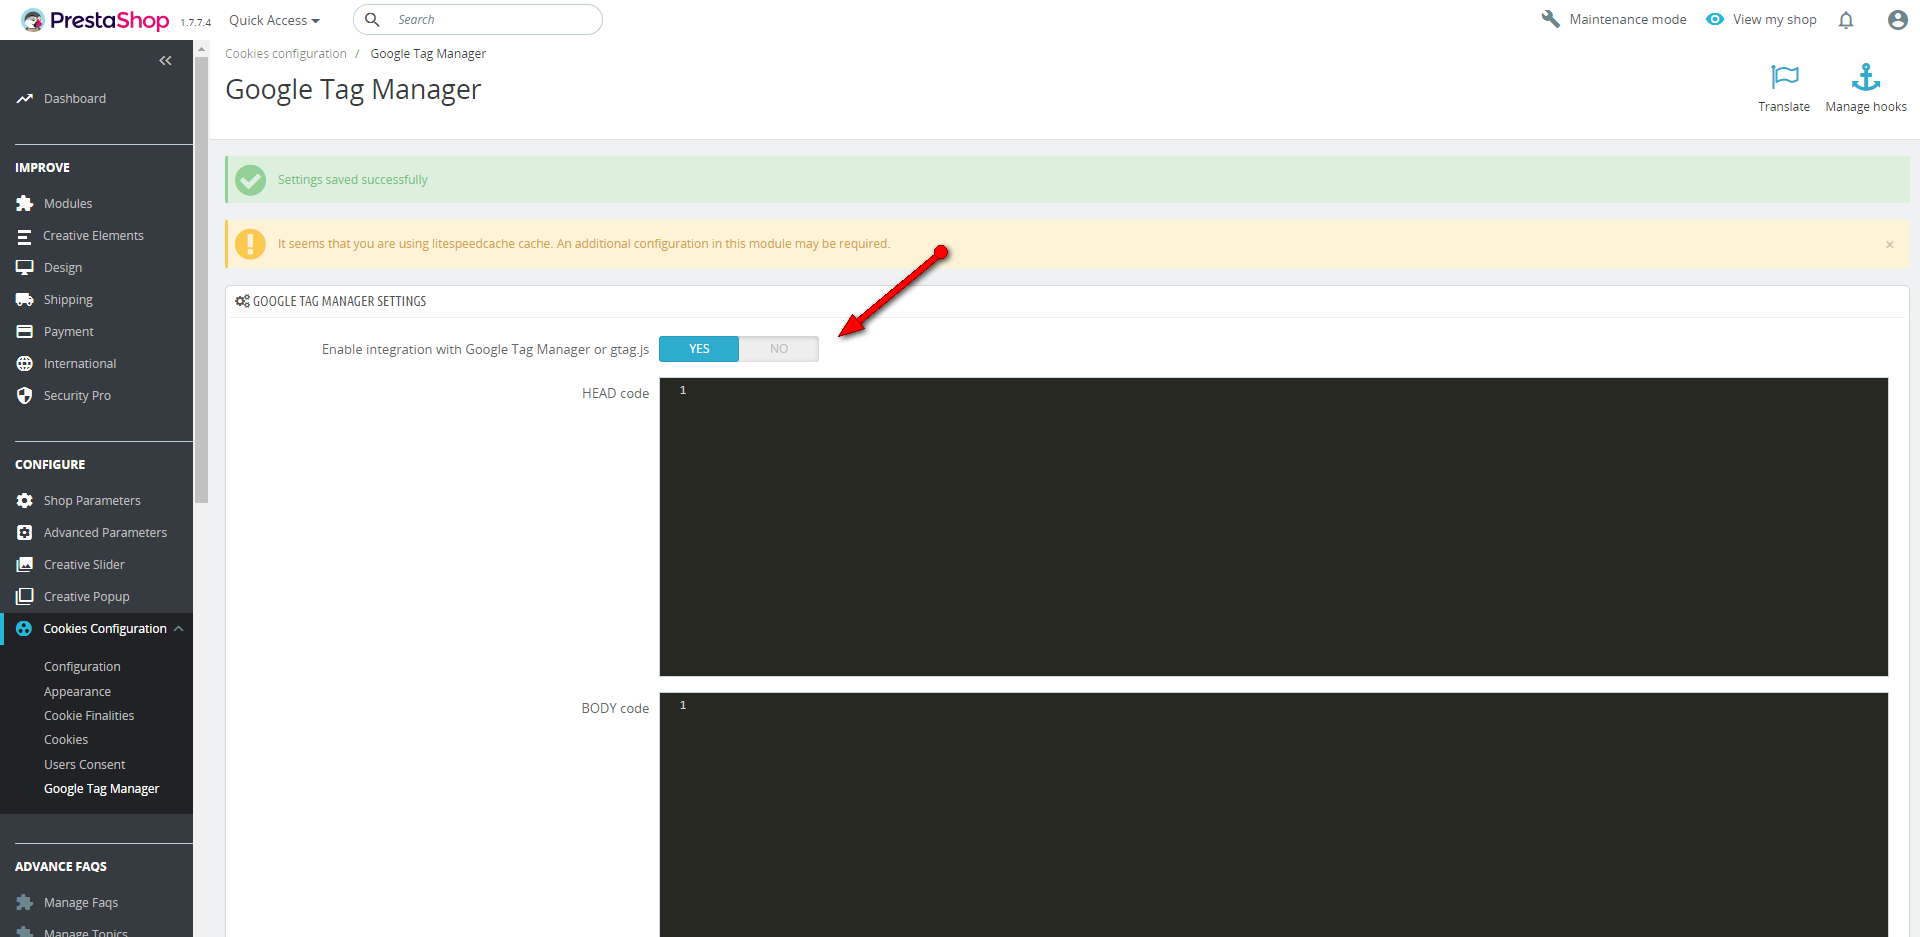
Task: Click inside the BODY code editor
Action: [x=1274, y=815]
